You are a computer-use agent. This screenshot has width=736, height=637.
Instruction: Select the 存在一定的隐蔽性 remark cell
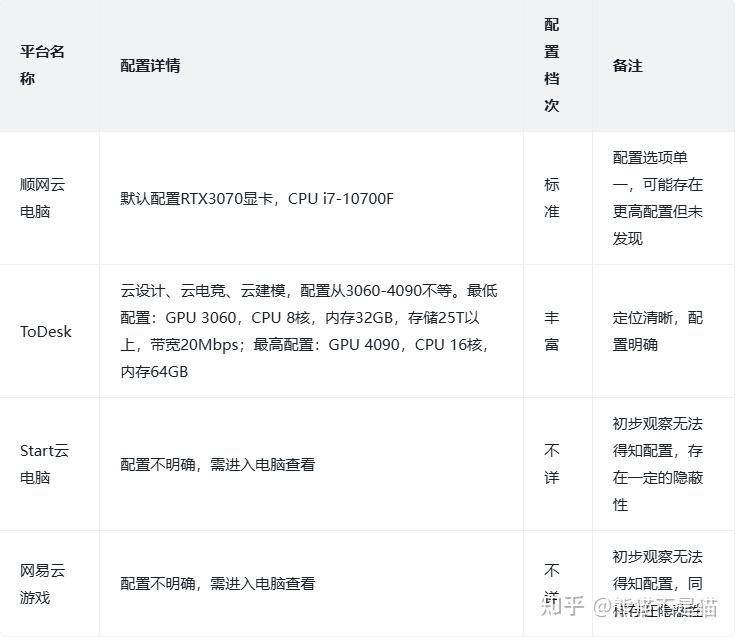663,464
